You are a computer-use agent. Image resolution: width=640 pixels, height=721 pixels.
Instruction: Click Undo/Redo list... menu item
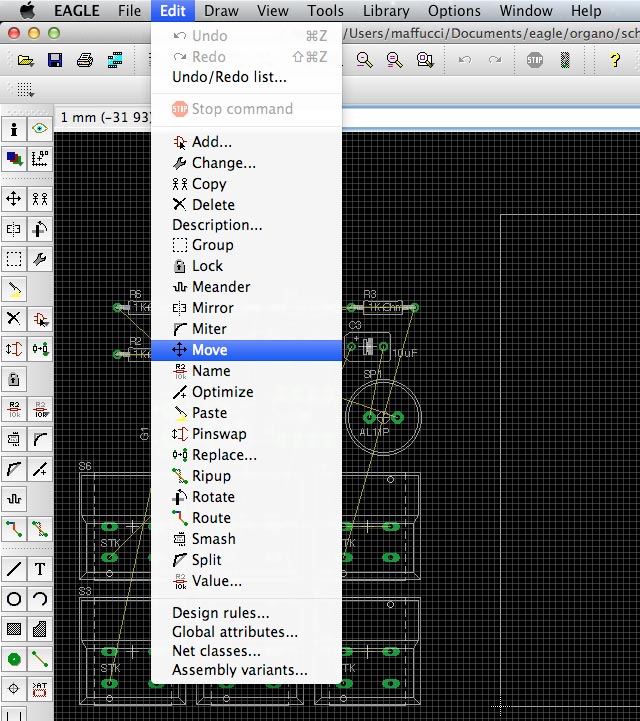(229, 77)
